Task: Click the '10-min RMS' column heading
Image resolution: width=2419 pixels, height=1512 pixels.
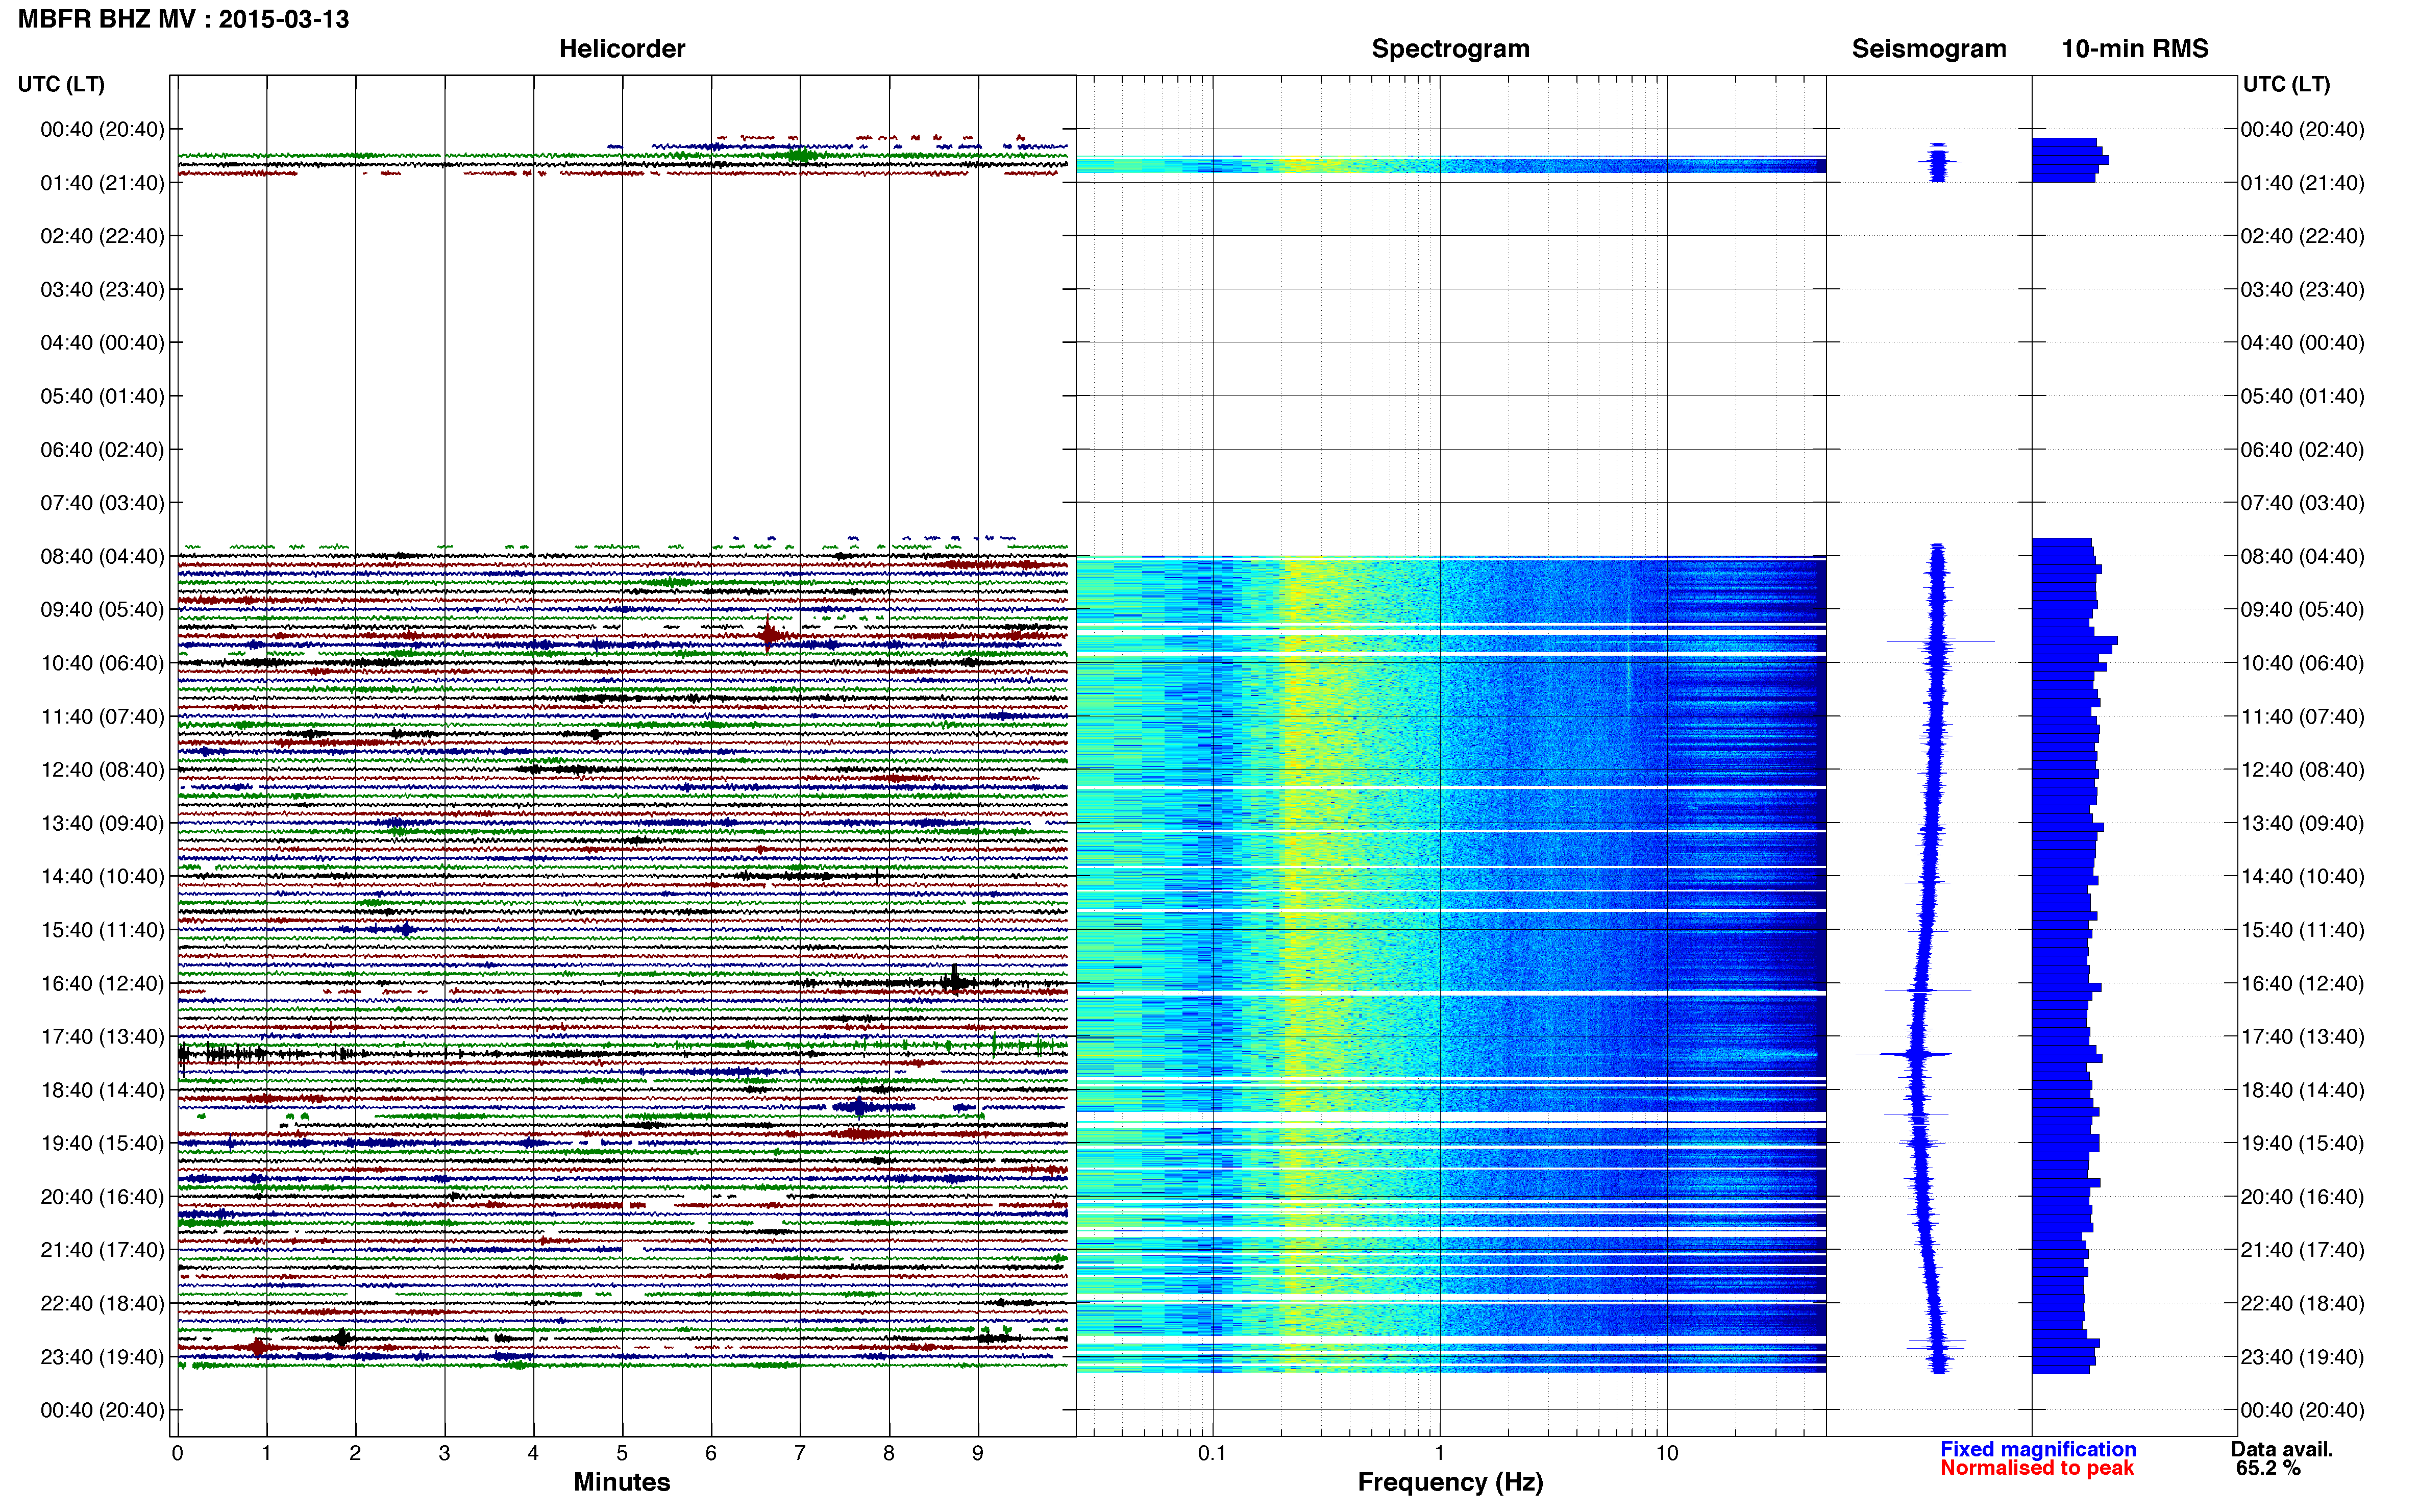Action: (2134, 48)
